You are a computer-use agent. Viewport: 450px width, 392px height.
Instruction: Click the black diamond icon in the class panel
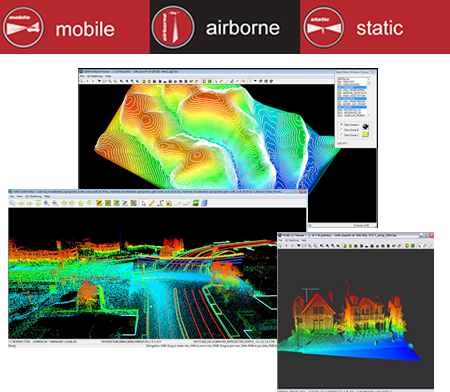[365, 126]
